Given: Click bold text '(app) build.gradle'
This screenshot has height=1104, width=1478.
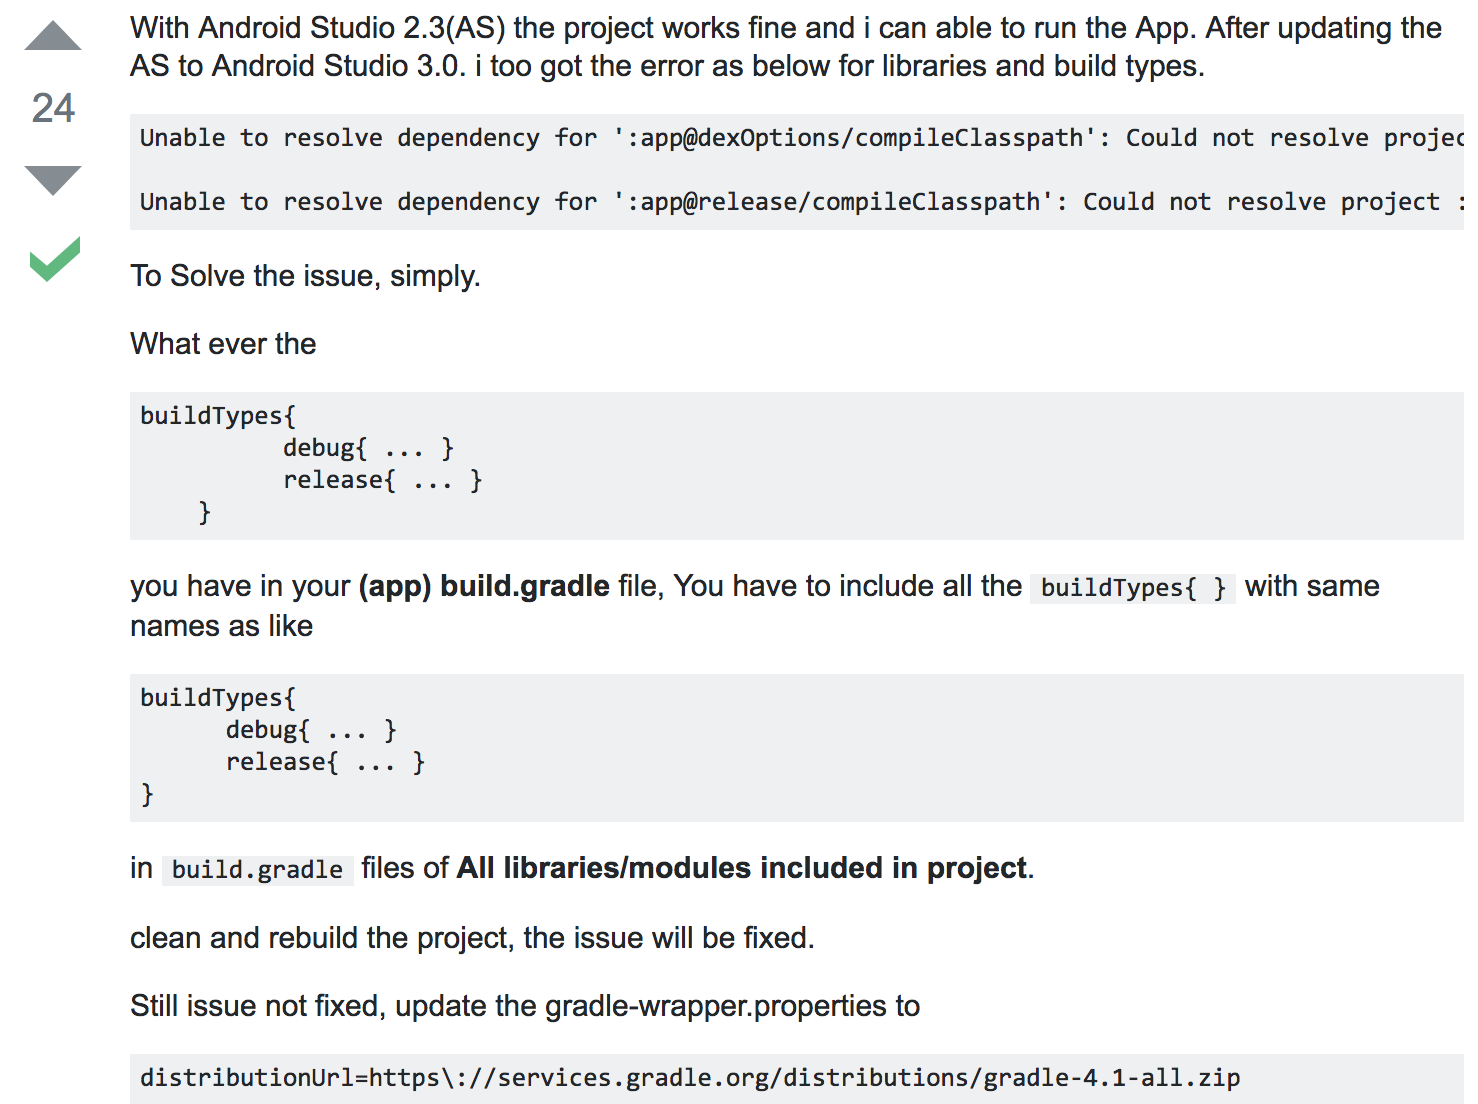Looking at the screenshot, I should [484, 586].
